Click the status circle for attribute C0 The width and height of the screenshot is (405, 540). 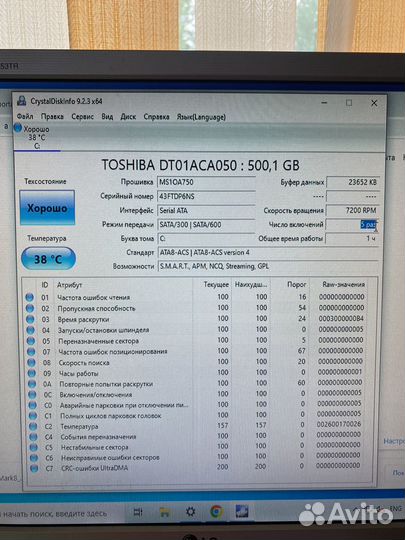click(x=33, y=405)
